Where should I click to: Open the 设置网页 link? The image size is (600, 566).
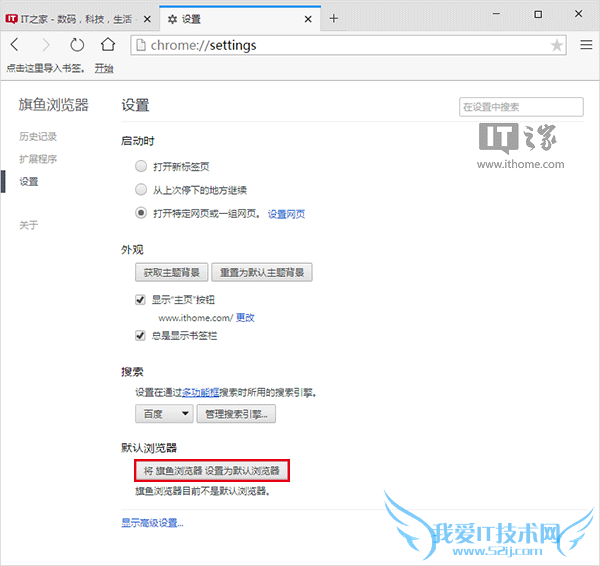286,214
